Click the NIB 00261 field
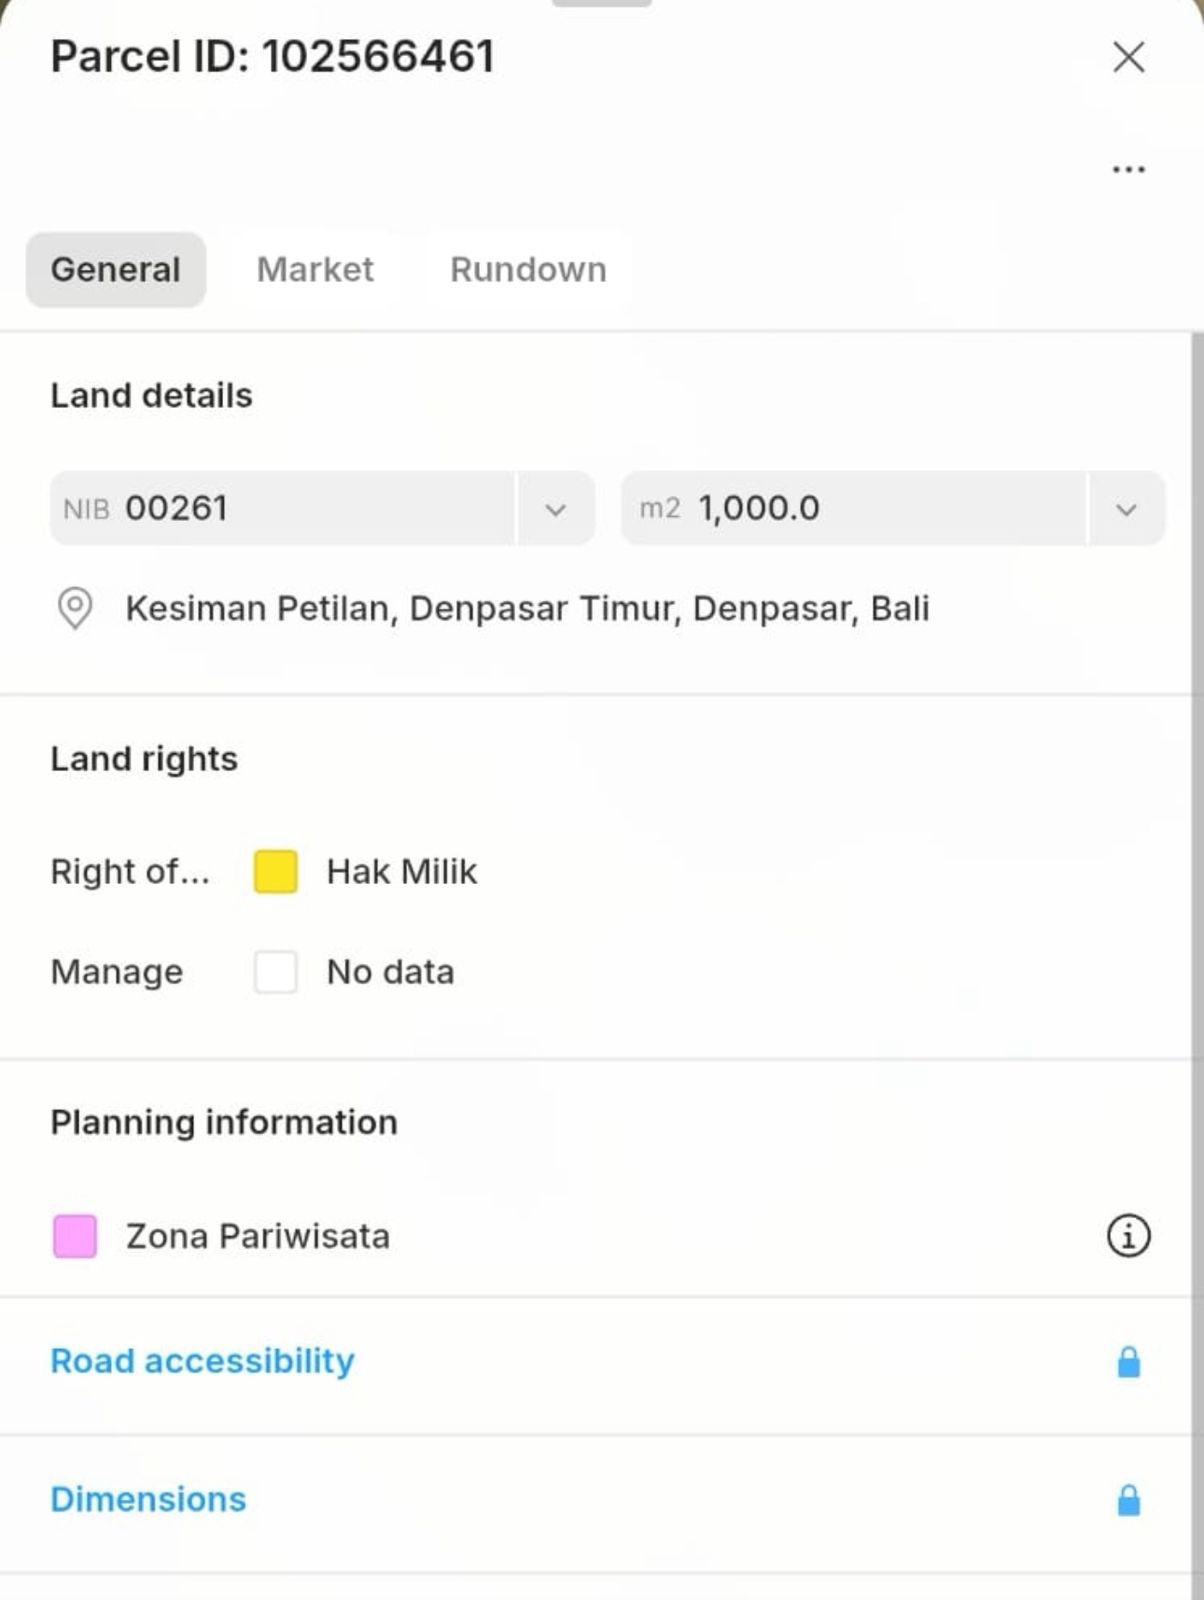The image size is (1204, 1600). [x=282, y=509]
